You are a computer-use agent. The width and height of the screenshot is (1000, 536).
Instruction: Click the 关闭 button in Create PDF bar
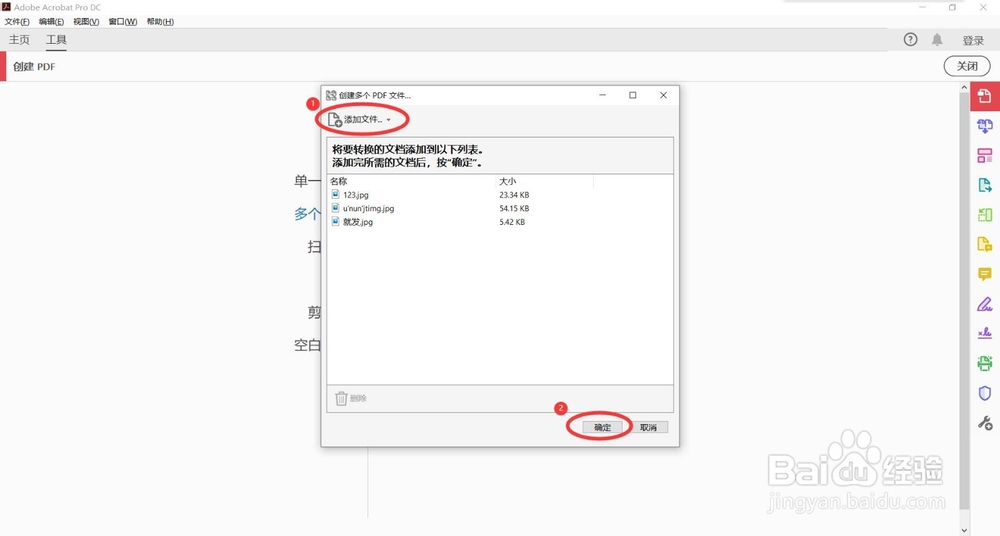coord(967,66)
